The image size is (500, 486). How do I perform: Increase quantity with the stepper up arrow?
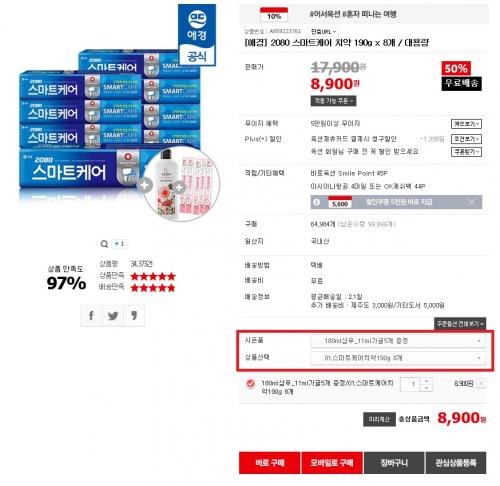426,381
